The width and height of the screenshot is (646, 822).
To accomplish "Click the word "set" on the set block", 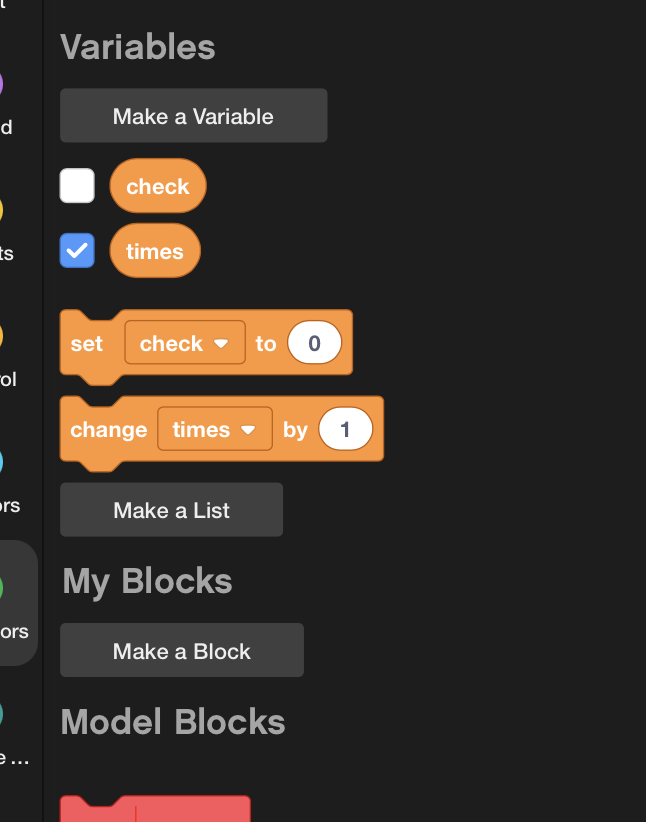I will click(x=87, y=343).
